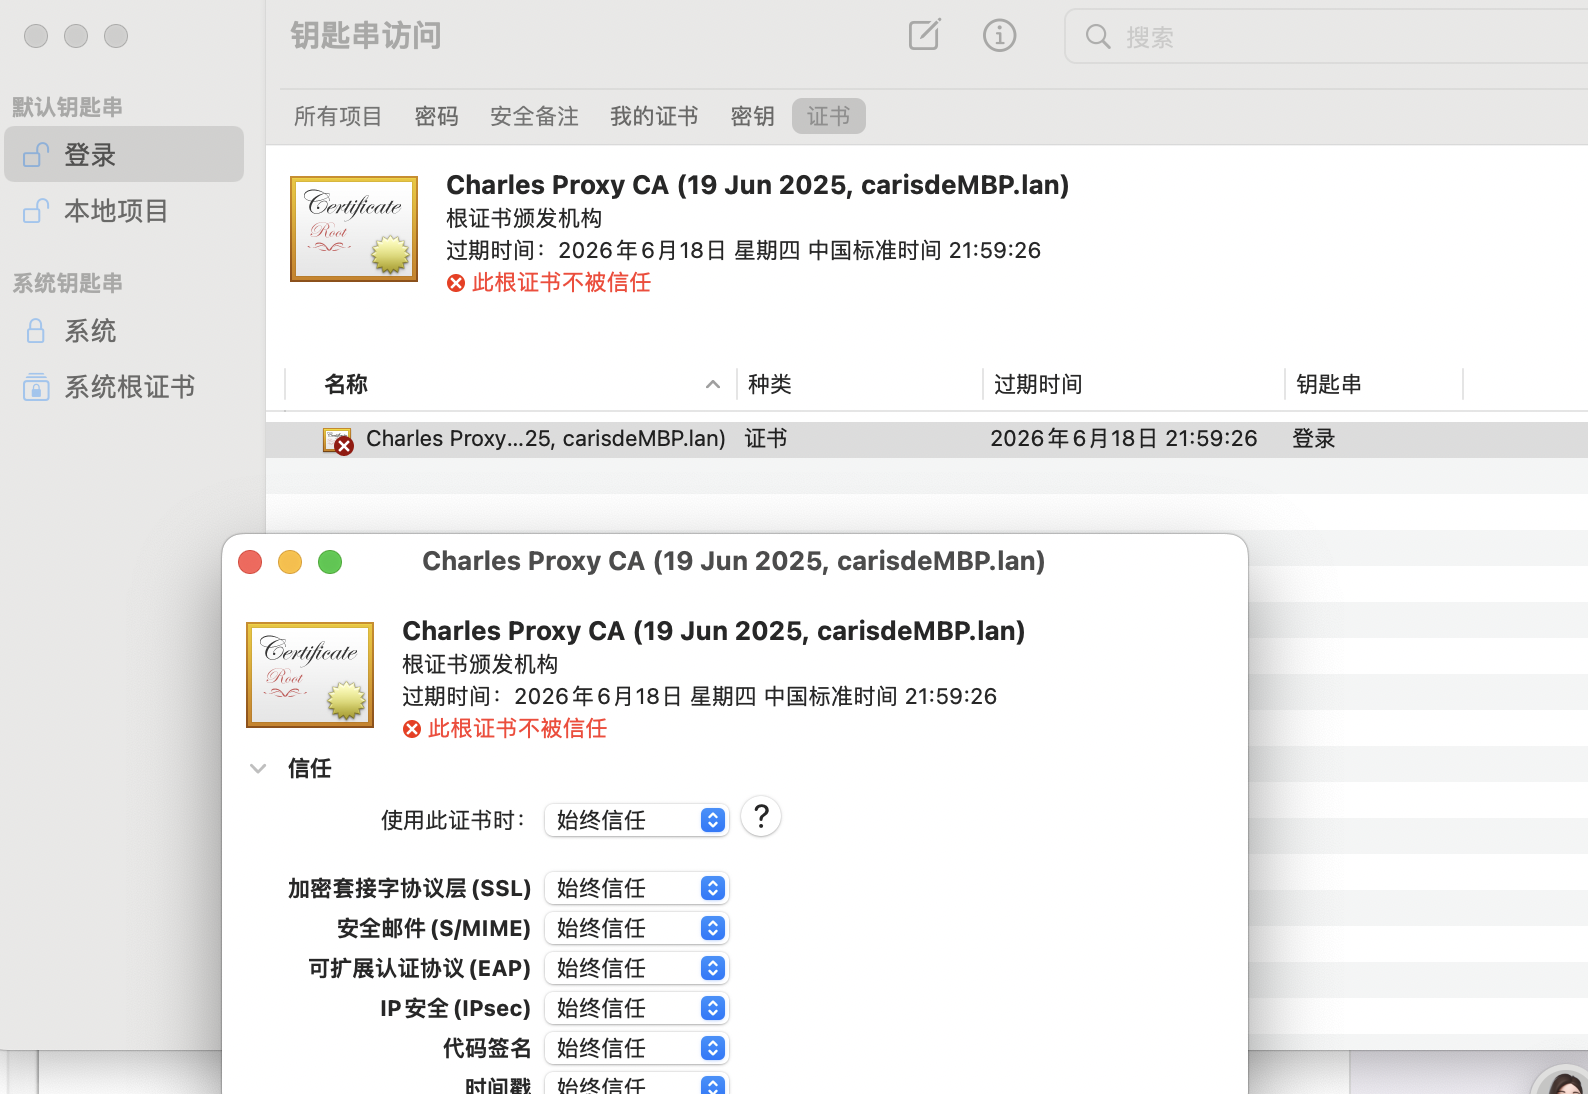
Task: Open the 安全邮件 (S/MIME) trust dropdown
Action: (637, 928)
